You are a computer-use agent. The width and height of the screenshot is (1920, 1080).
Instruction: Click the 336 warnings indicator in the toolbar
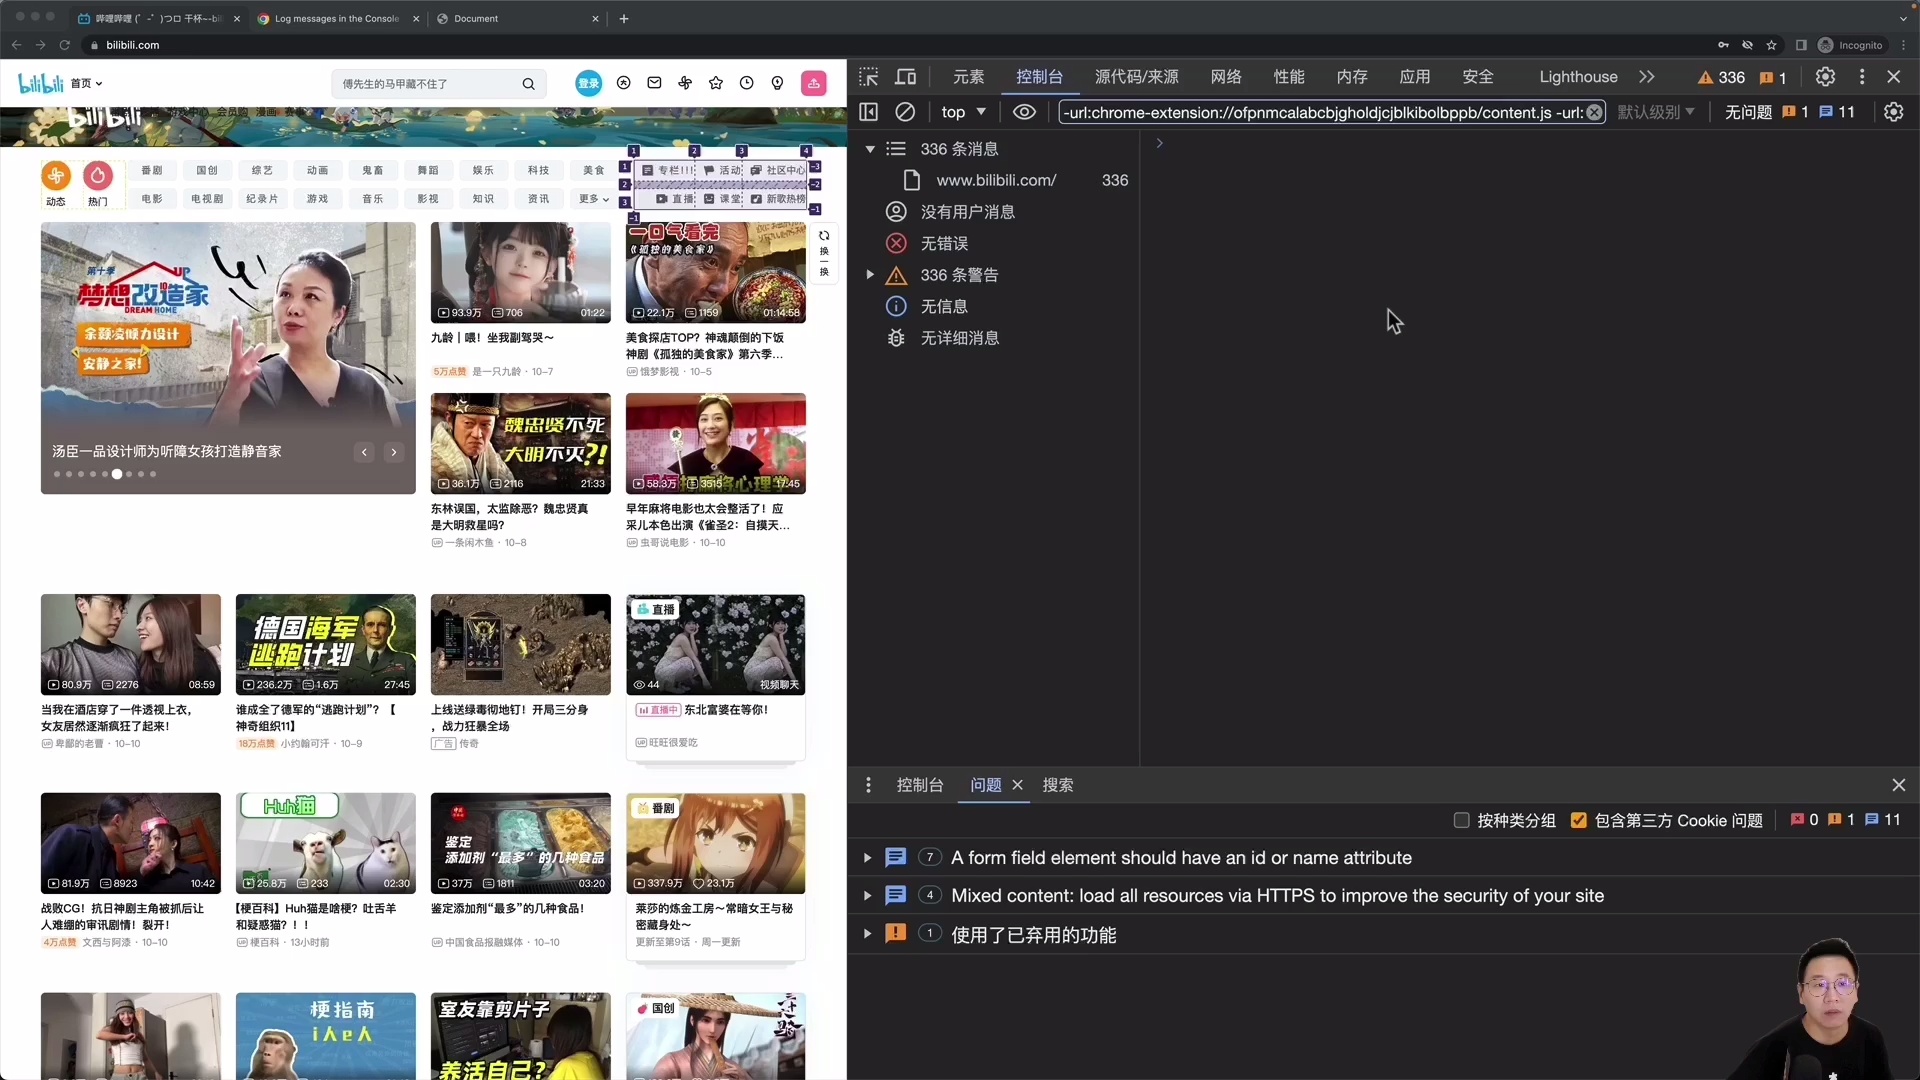tap(1722, 77)
